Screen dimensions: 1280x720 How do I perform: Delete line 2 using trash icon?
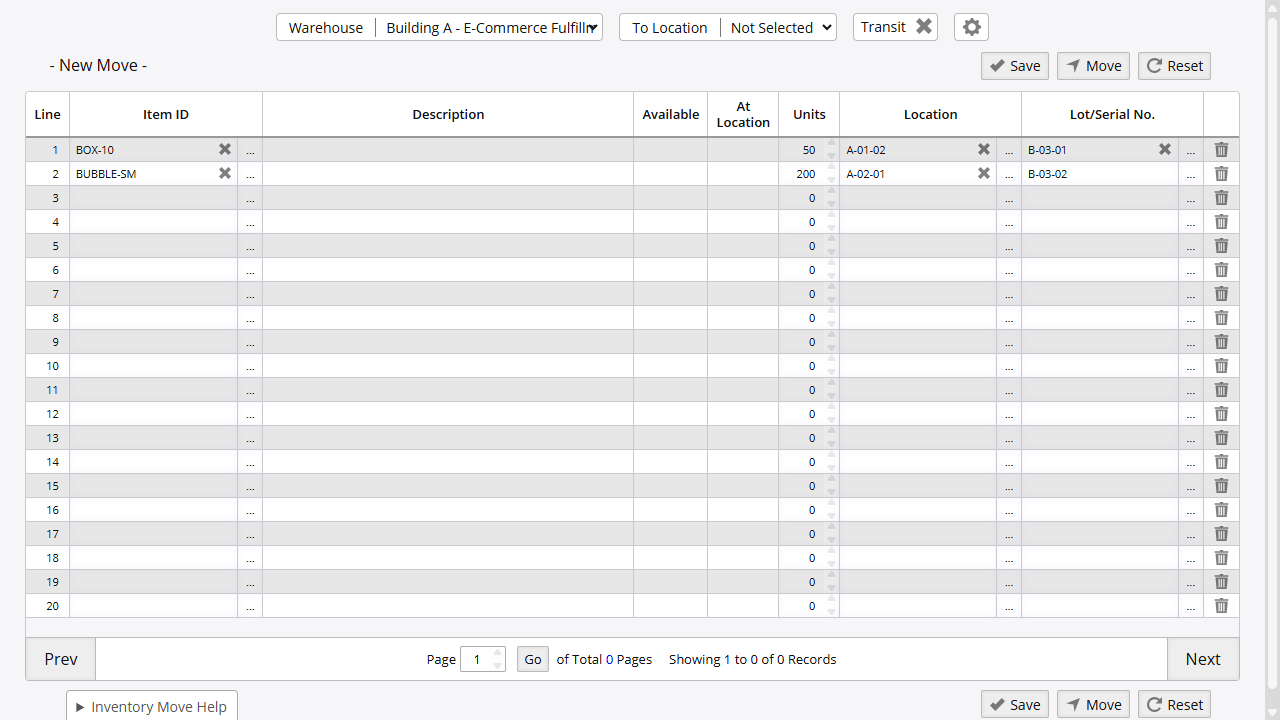click(1221, 174)
